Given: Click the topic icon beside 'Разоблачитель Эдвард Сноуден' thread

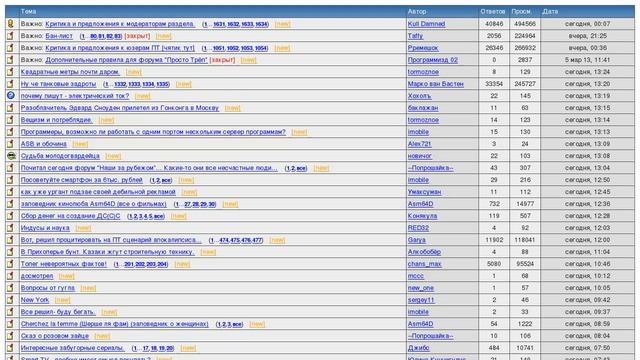Looking at the screenshot, I should click(x=11, y=108).
